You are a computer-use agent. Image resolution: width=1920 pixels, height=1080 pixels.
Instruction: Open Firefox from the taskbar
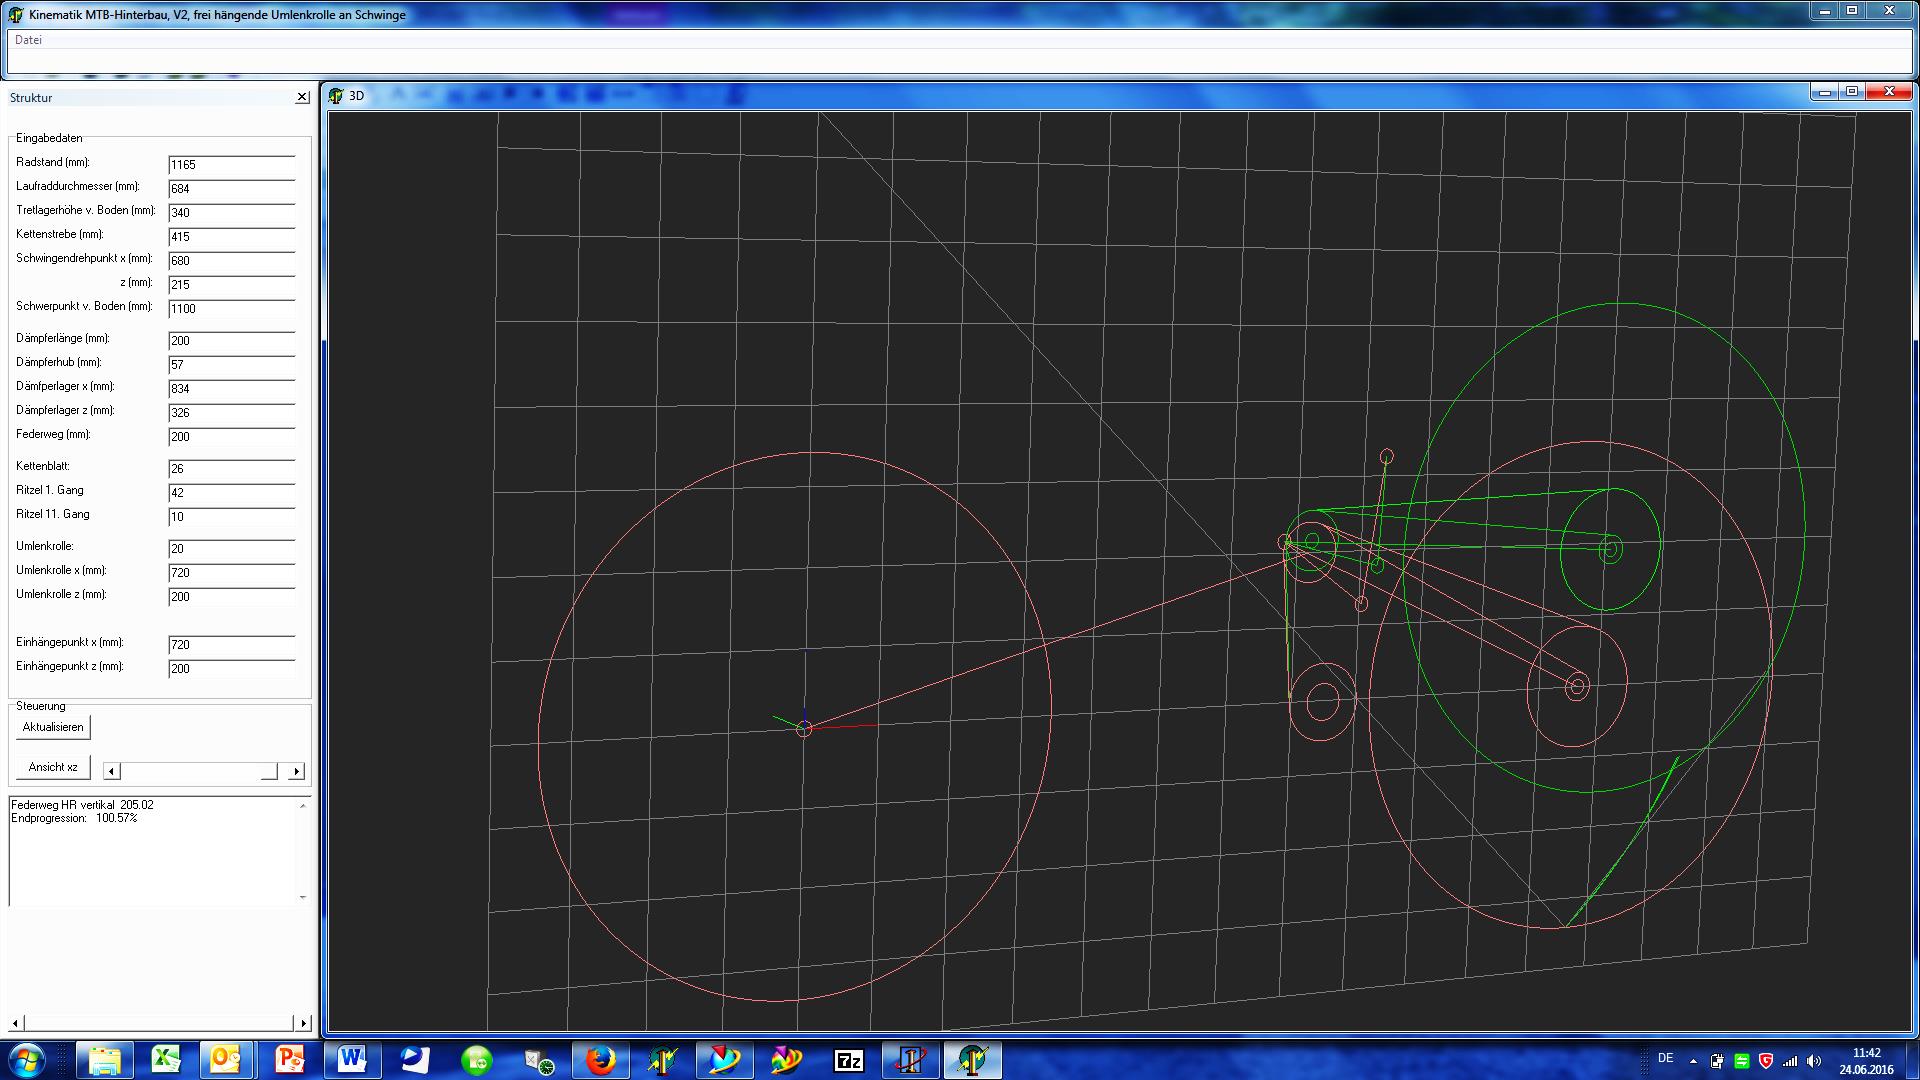(x=600, y=1060)
